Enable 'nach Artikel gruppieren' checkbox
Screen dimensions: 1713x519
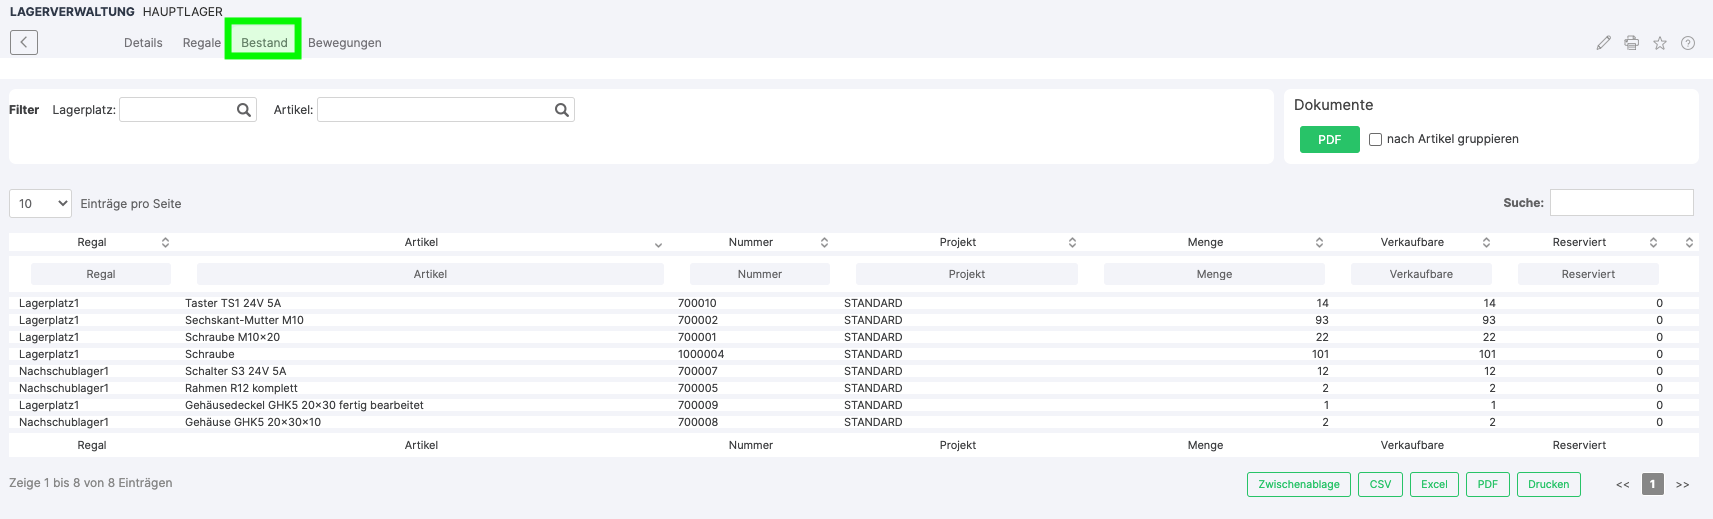click(x=1375, y=140)
